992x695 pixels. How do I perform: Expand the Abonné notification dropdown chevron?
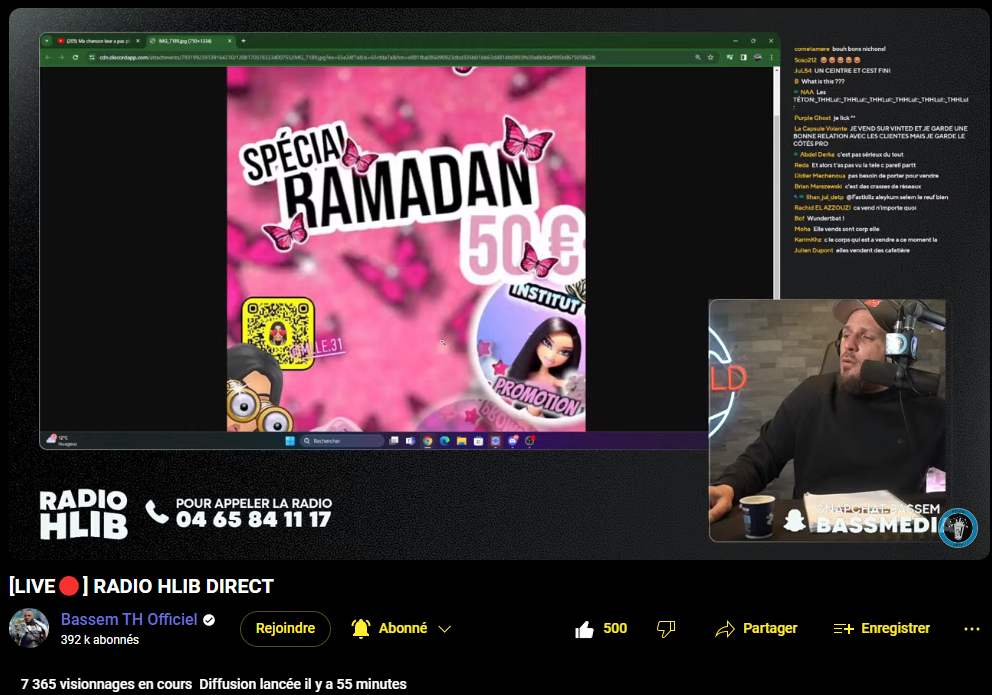(445, 629)
